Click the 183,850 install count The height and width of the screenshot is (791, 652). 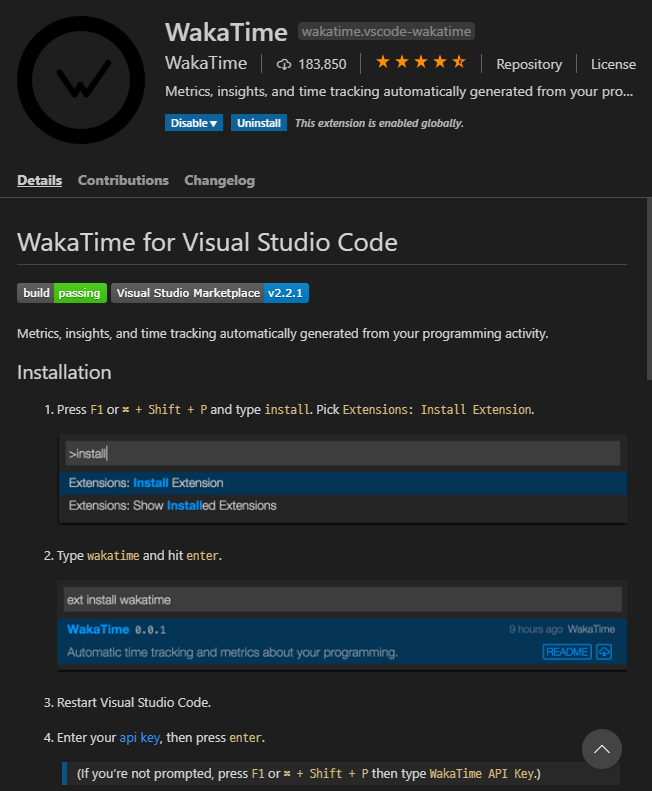tap(322, 64)
